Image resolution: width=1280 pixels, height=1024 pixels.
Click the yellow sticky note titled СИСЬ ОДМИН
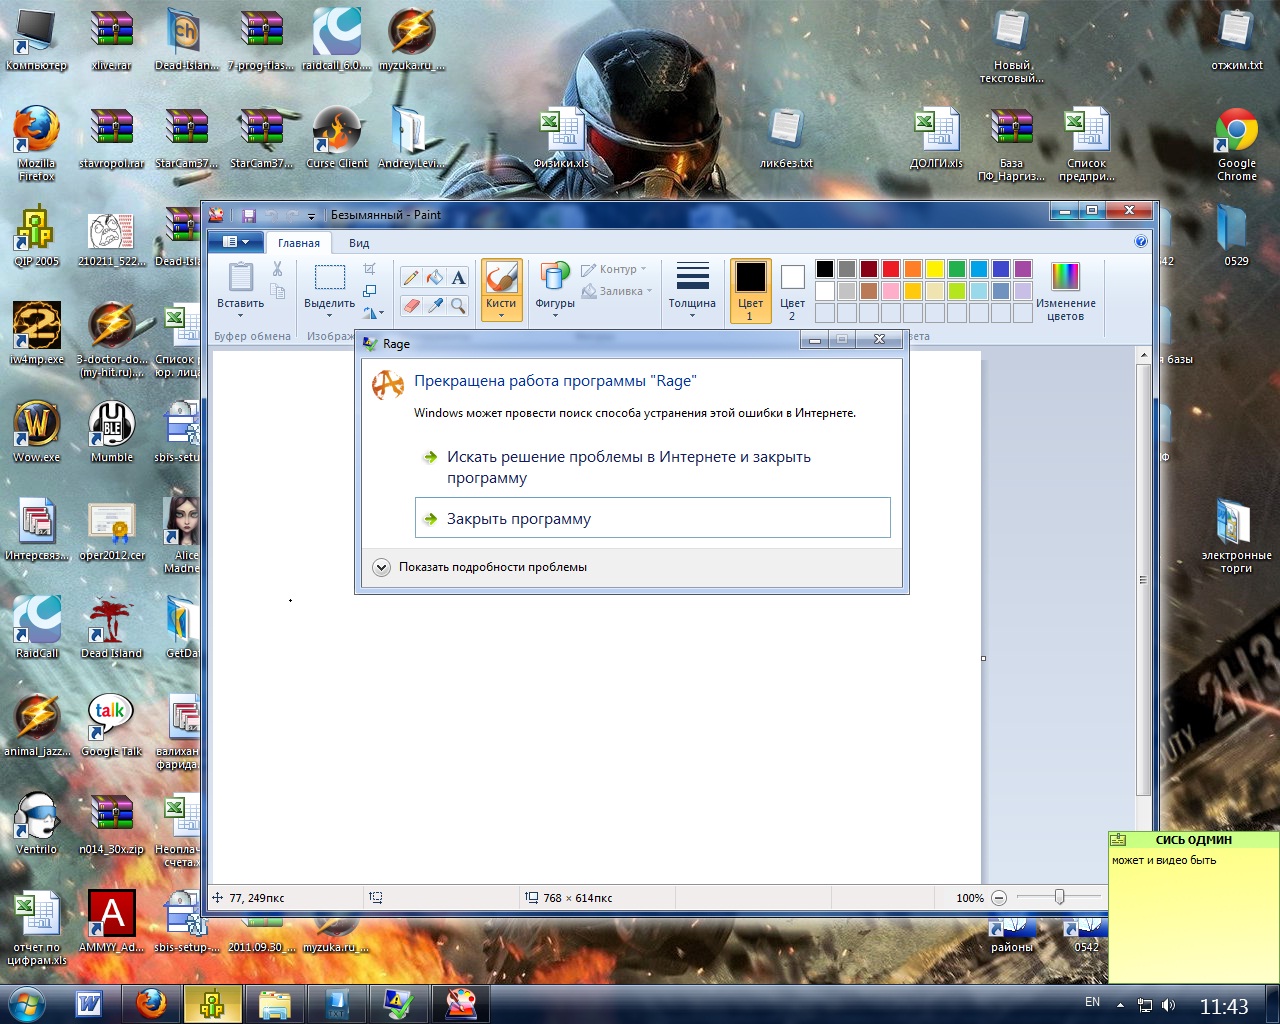click(1194, 906)
